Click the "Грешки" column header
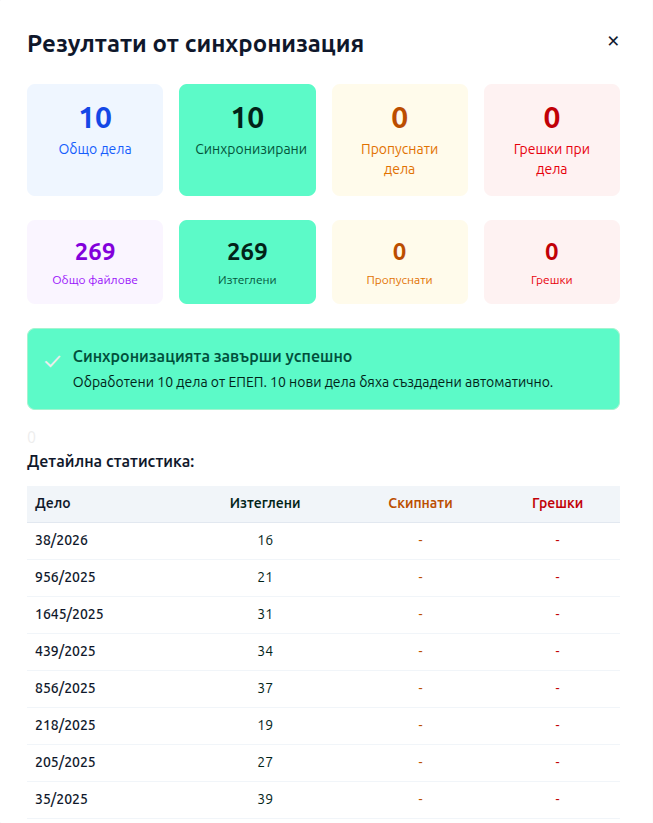Image resolution: width=653 pixels, height=823 pixels. coord(557,504)
